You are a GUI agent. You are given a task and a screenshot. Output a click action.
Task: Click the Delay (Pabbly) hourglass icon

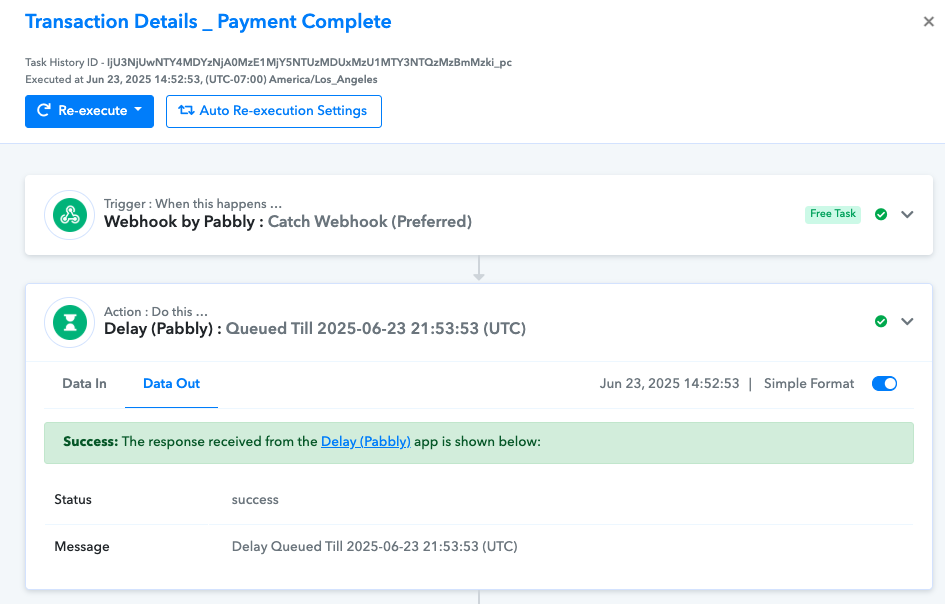coord(70,322)
